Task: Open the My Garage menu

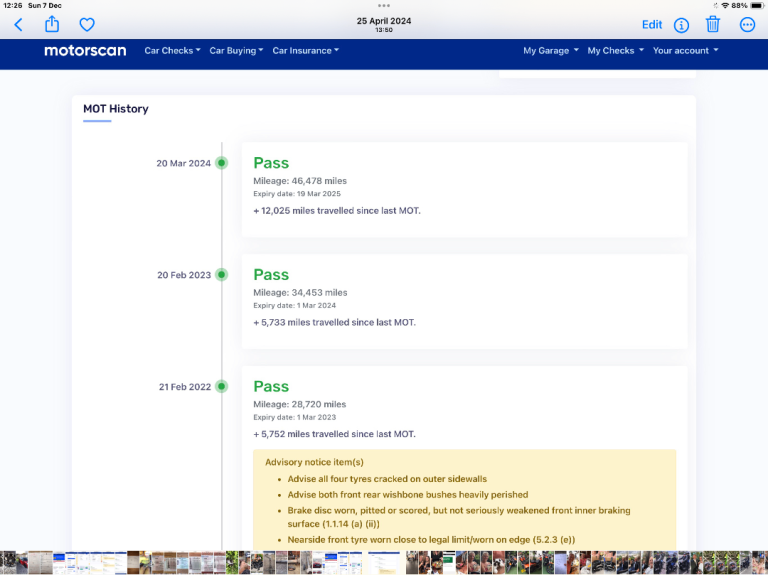Action: 550,51
